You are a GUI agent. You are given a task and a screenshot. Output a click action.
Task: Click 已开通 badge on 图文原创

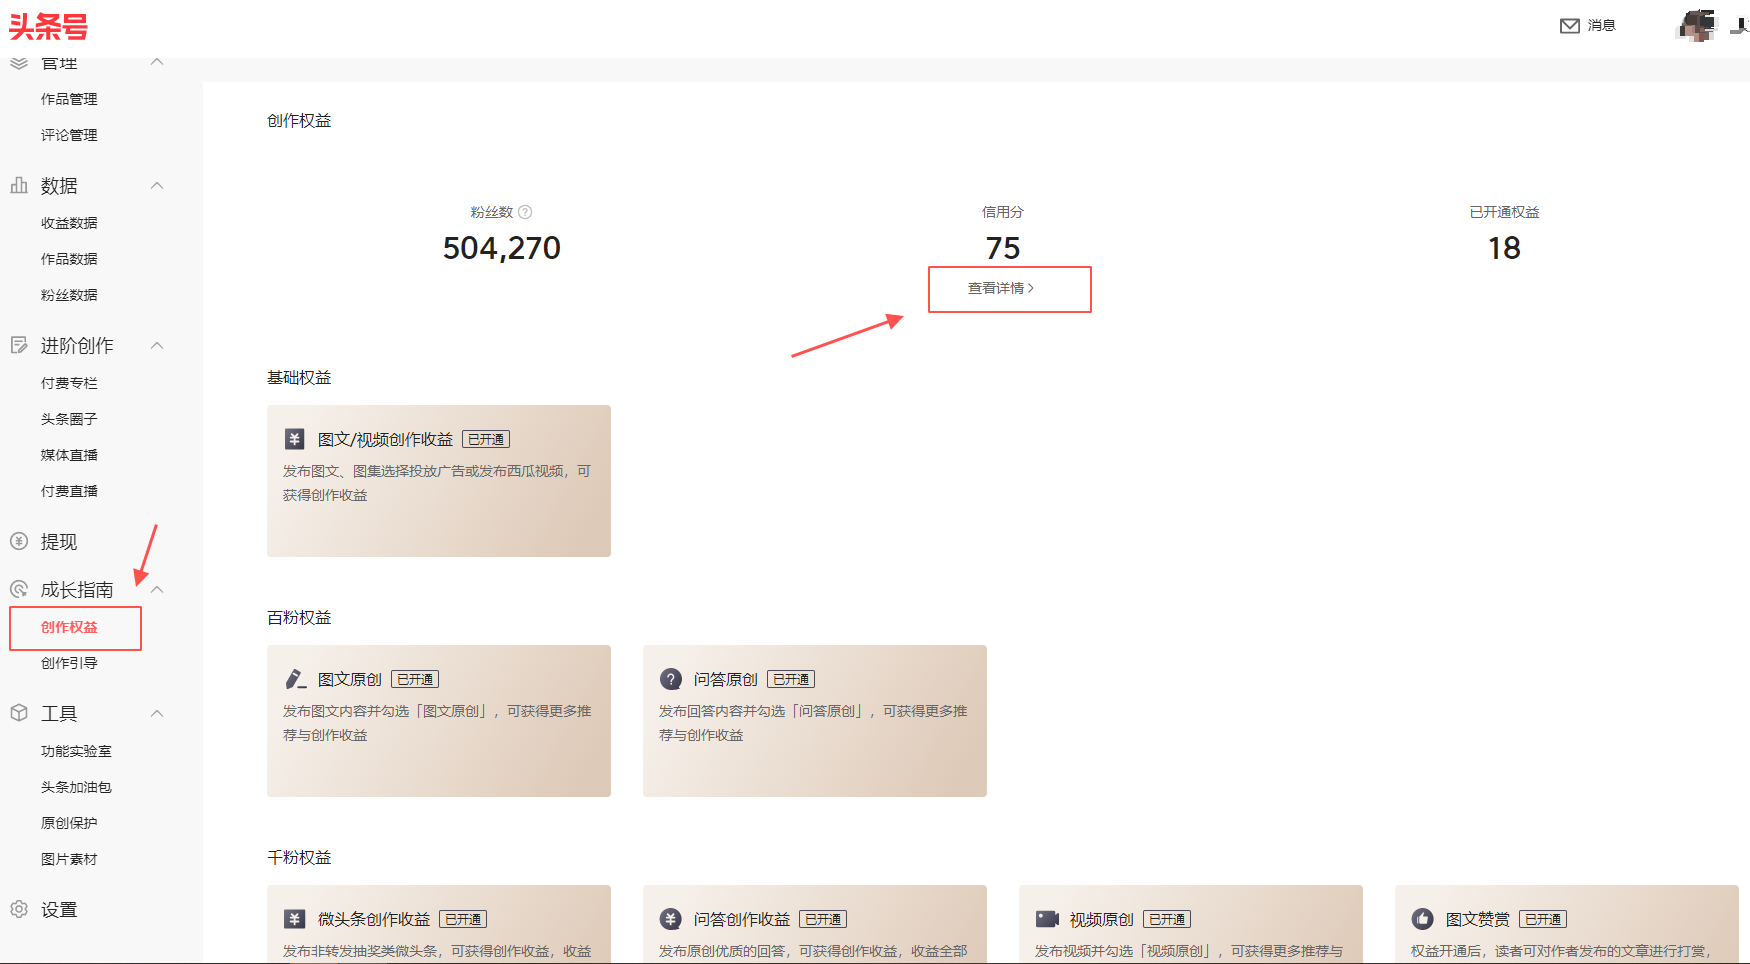[415, 679]
